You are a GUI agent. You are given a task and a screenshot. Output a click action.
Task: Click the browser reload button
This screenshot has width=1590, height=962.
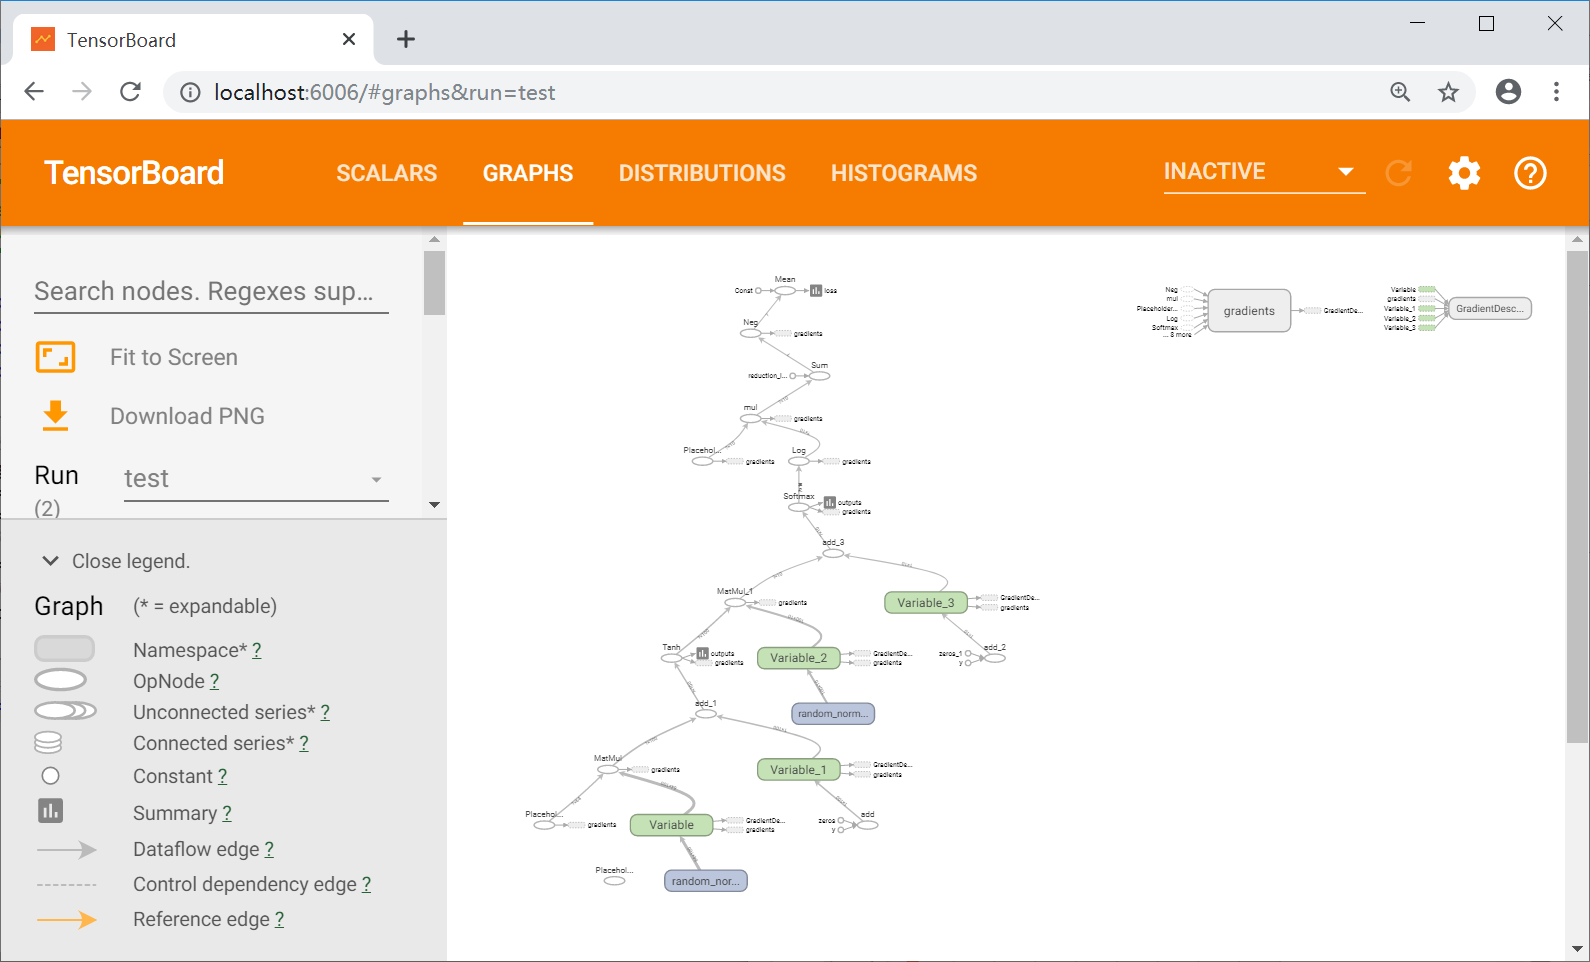point(130,92)
